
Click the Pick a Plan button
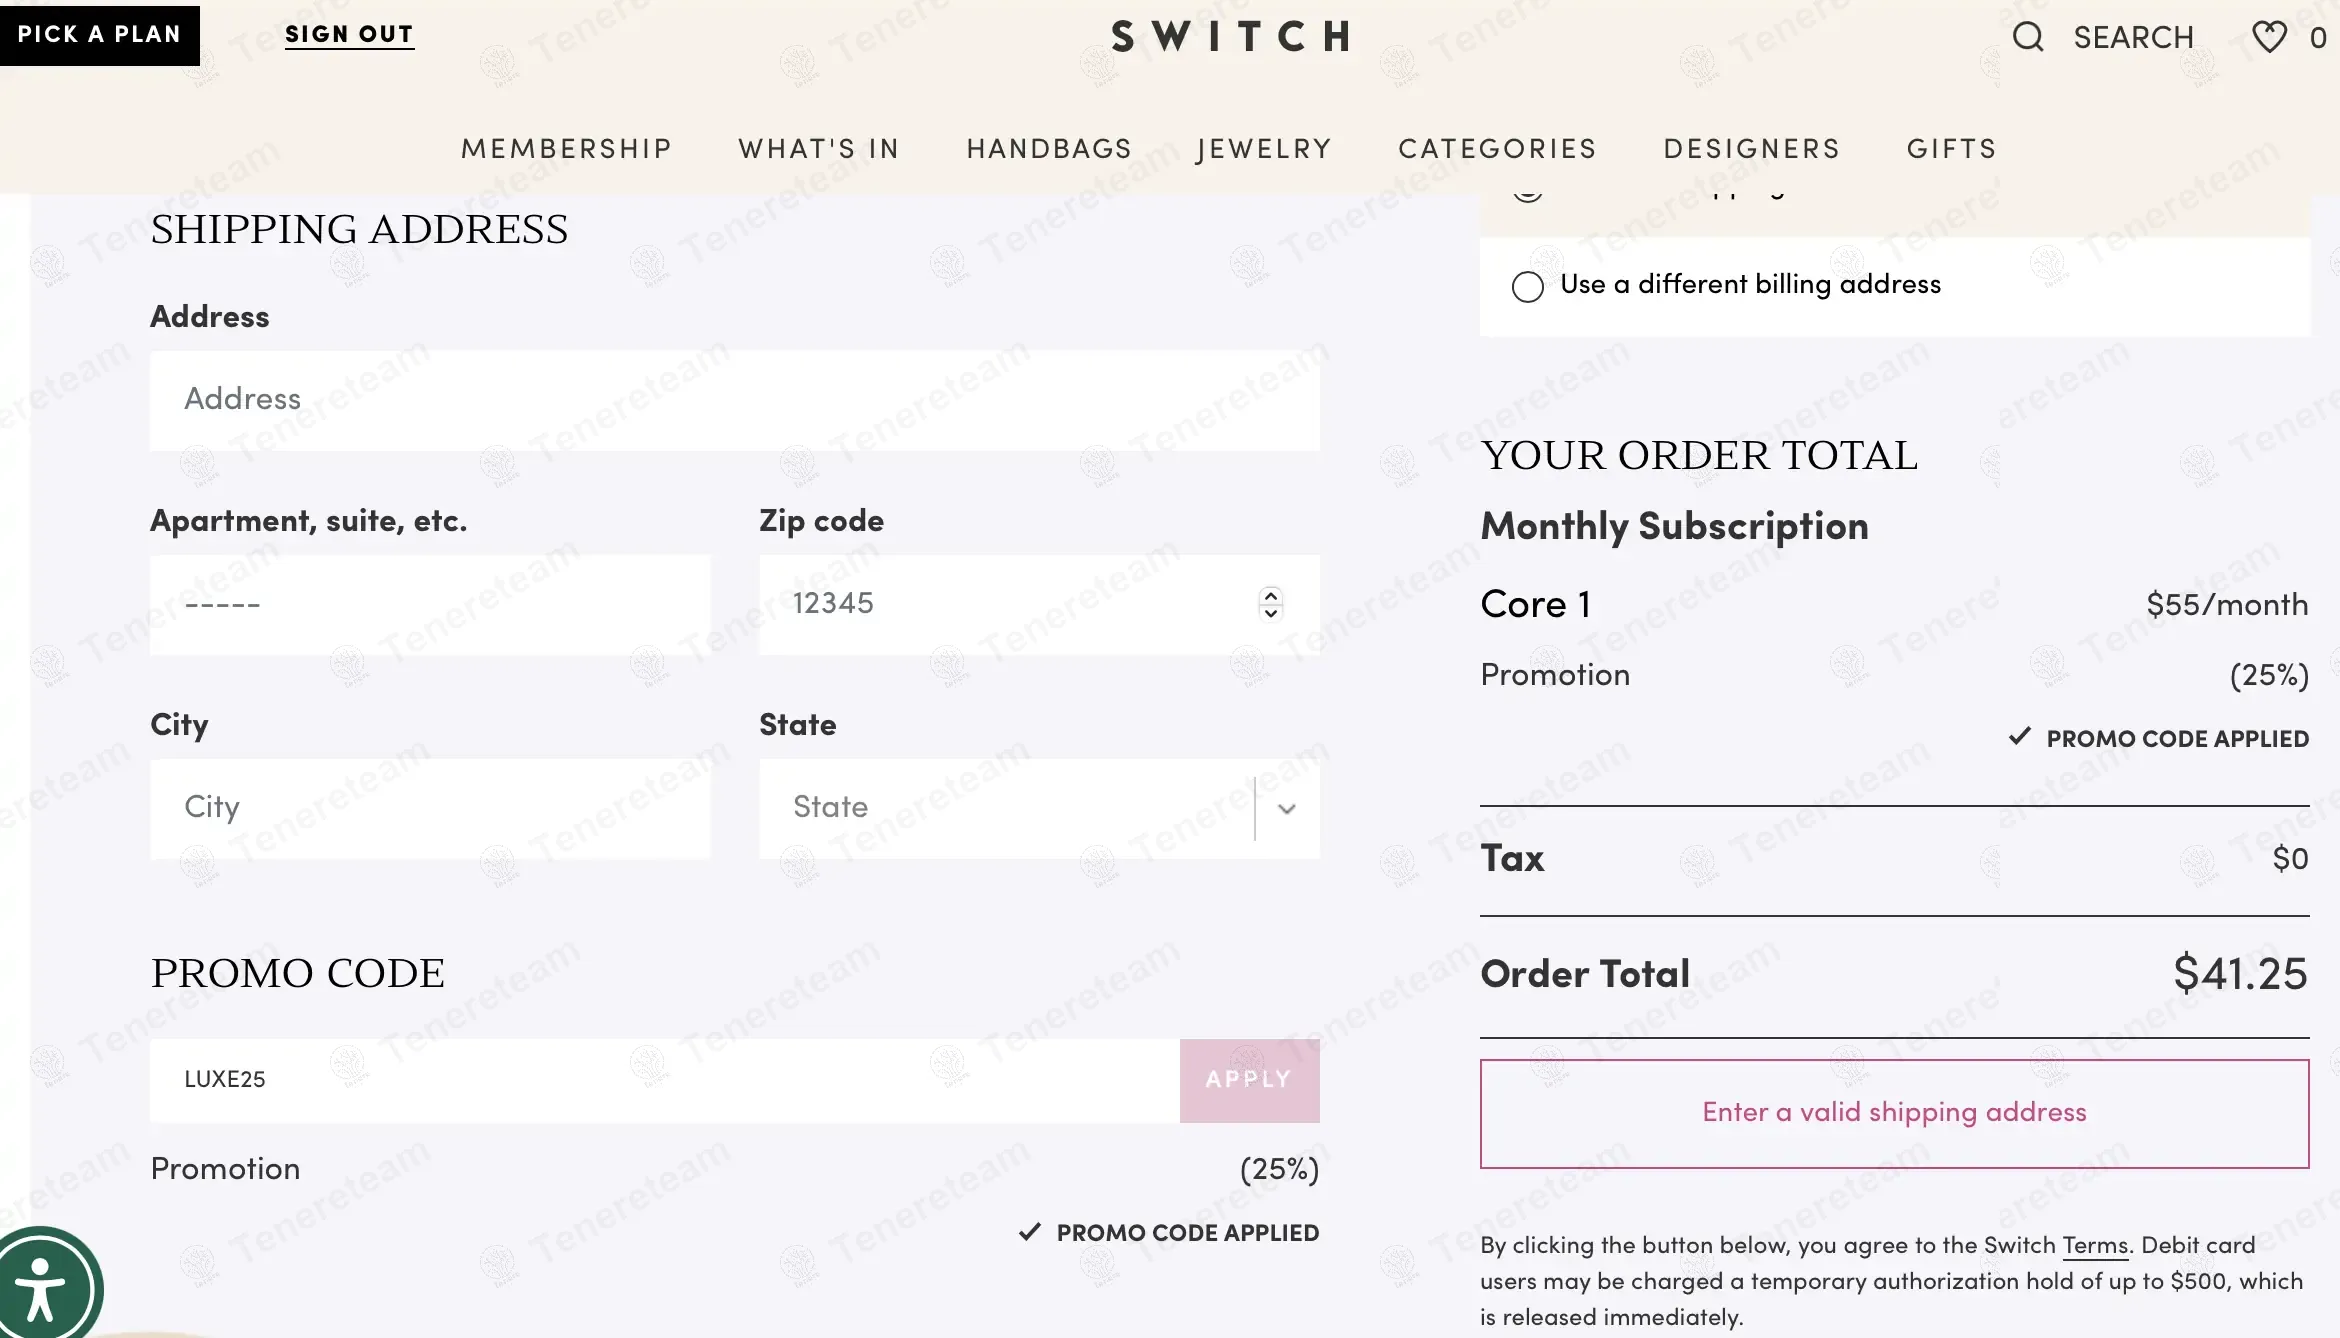(x=99, y=35)
